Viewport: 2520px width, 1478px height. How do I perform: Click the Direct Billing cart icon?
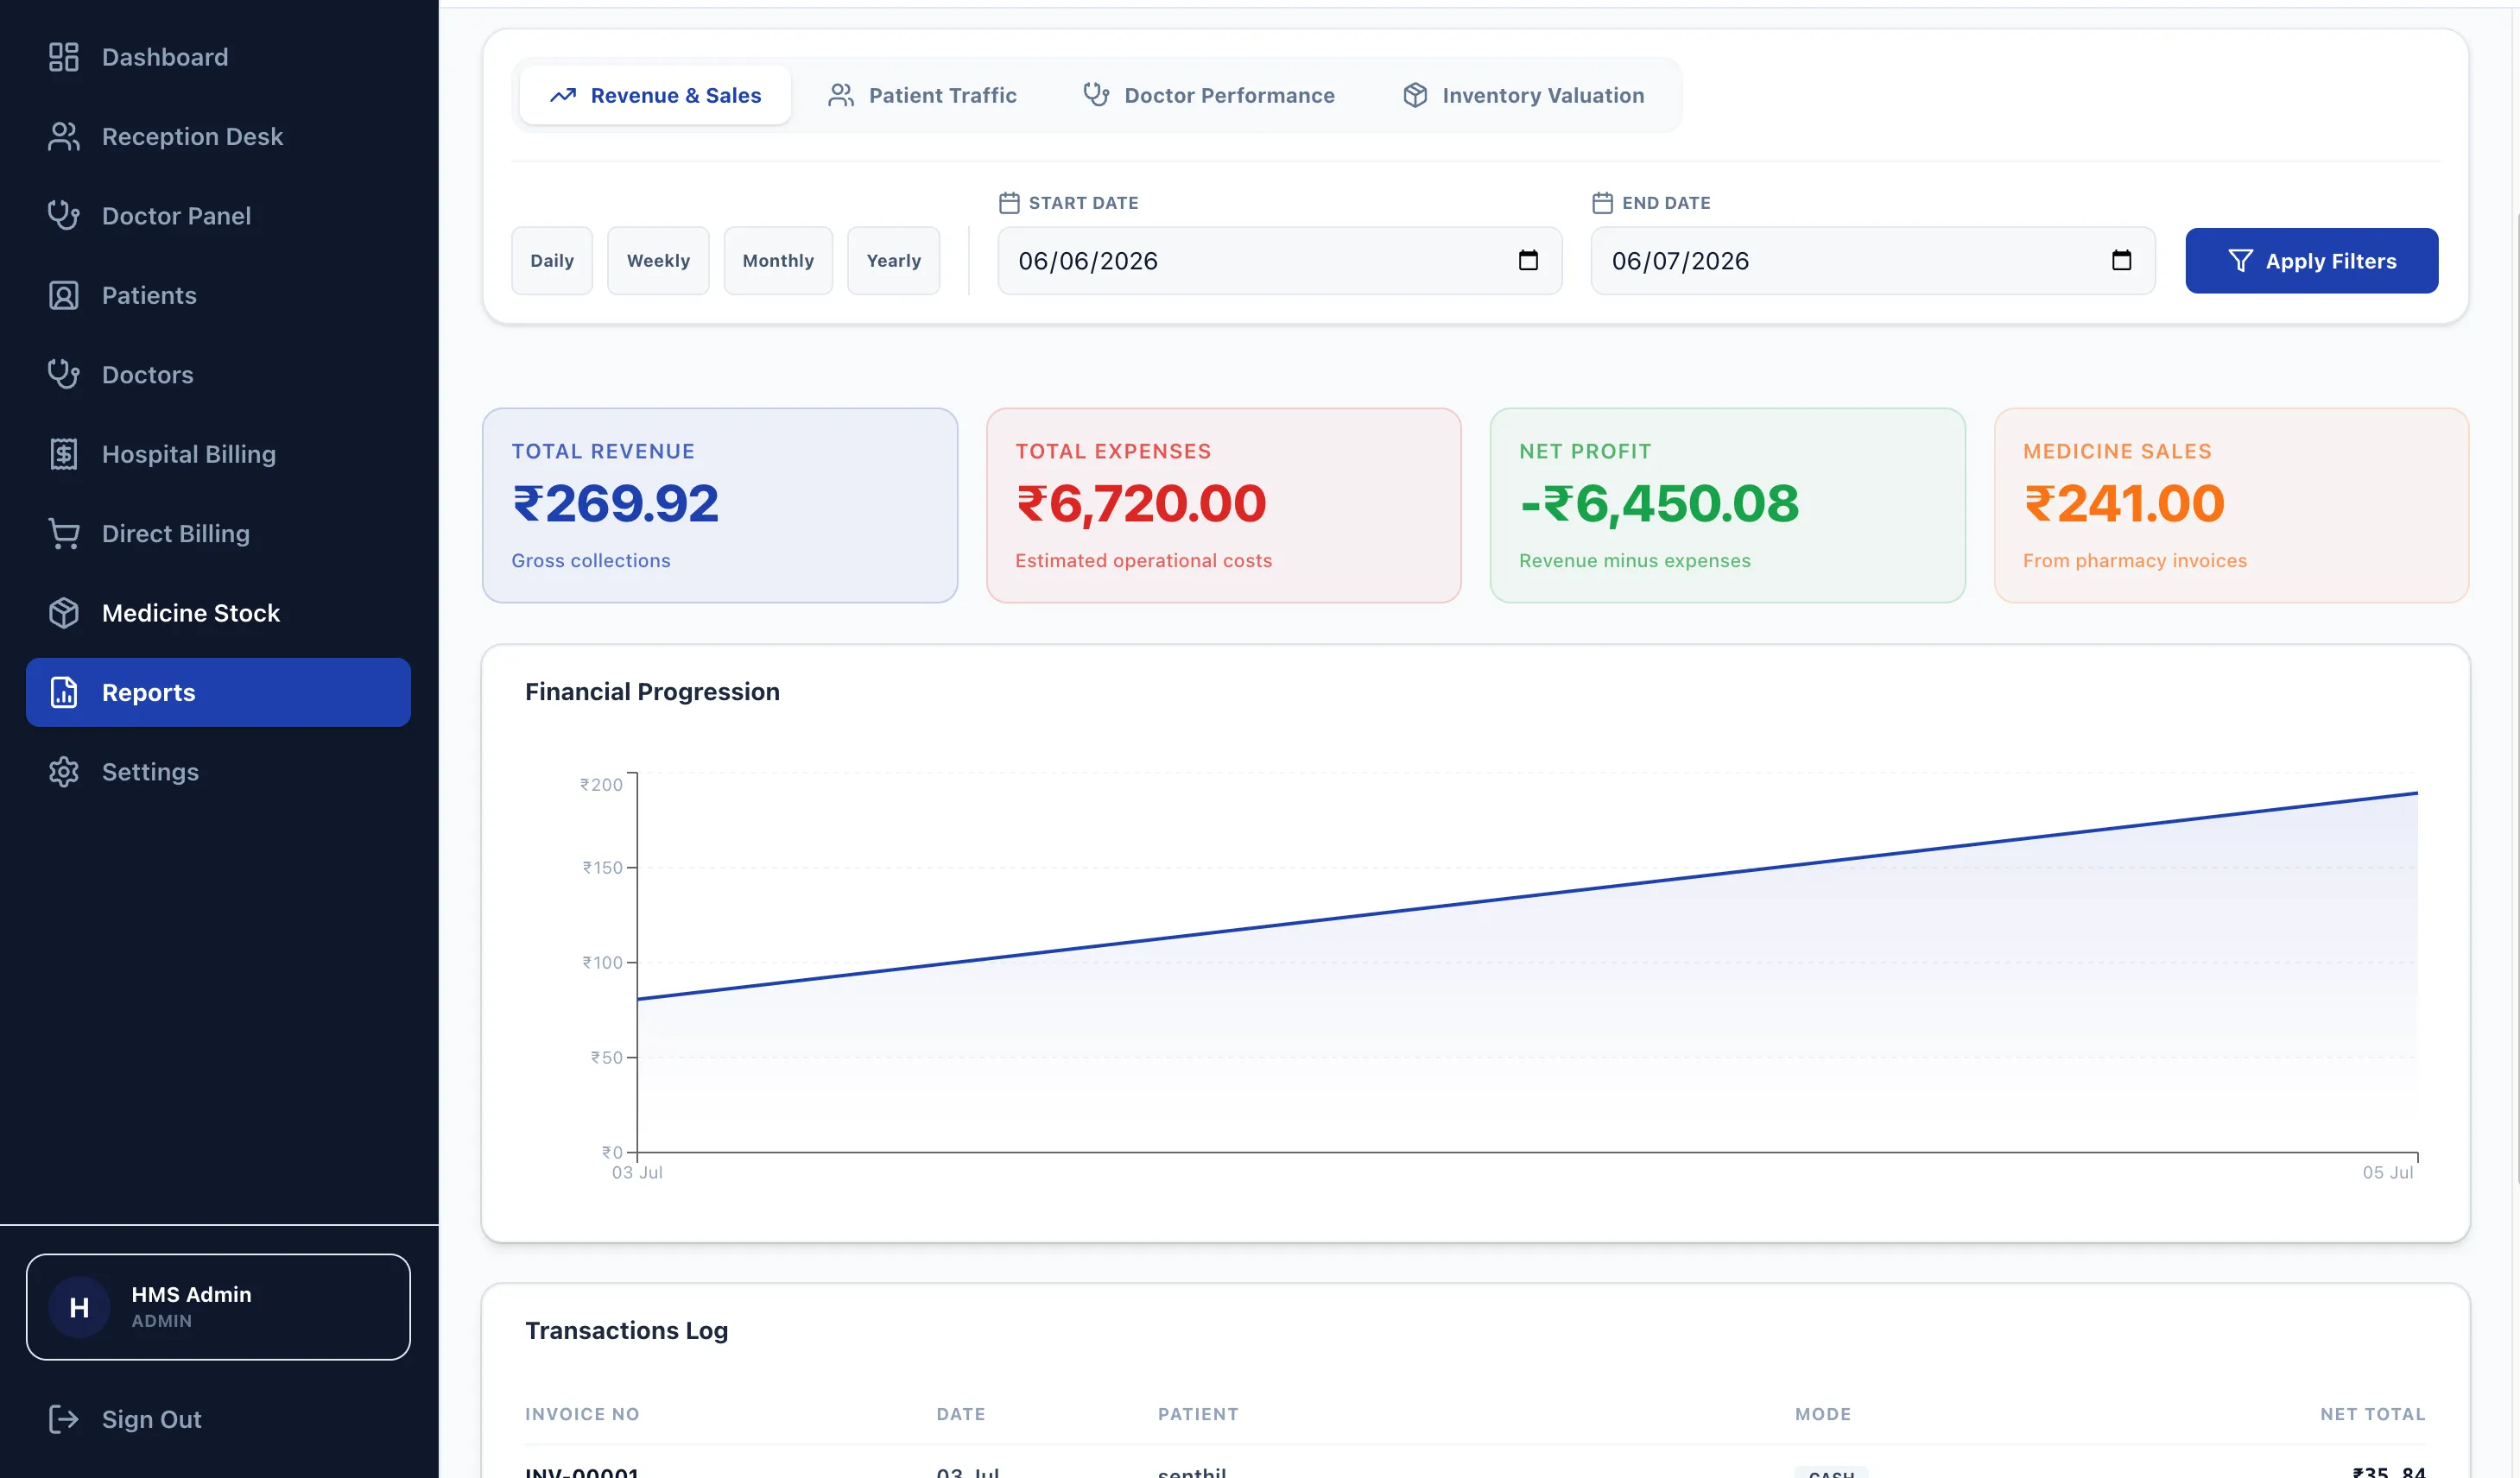(63, 533)
